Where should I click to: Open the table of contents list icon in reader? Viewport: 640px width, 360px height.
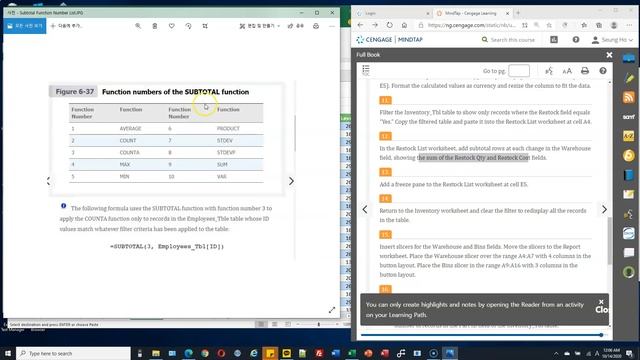coord(366,70)
